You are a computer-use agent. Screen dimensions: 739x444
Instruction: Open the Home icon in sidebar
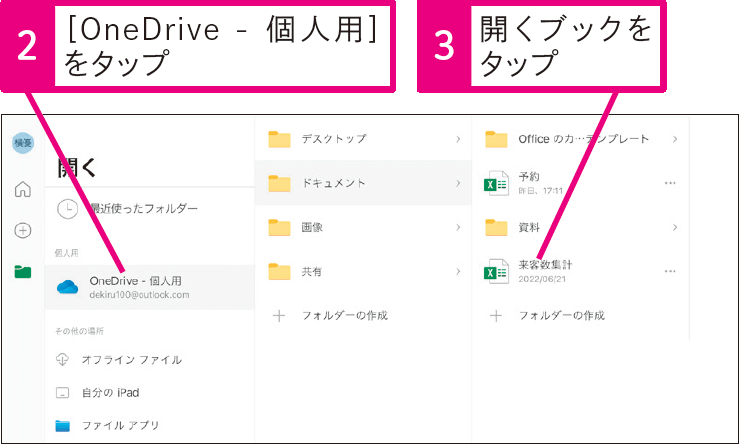(23, 189)
